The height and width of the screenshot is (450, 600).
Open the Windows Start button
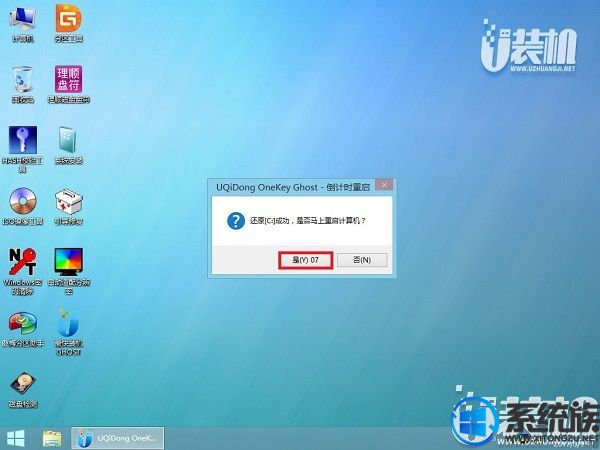coord(16,439)
